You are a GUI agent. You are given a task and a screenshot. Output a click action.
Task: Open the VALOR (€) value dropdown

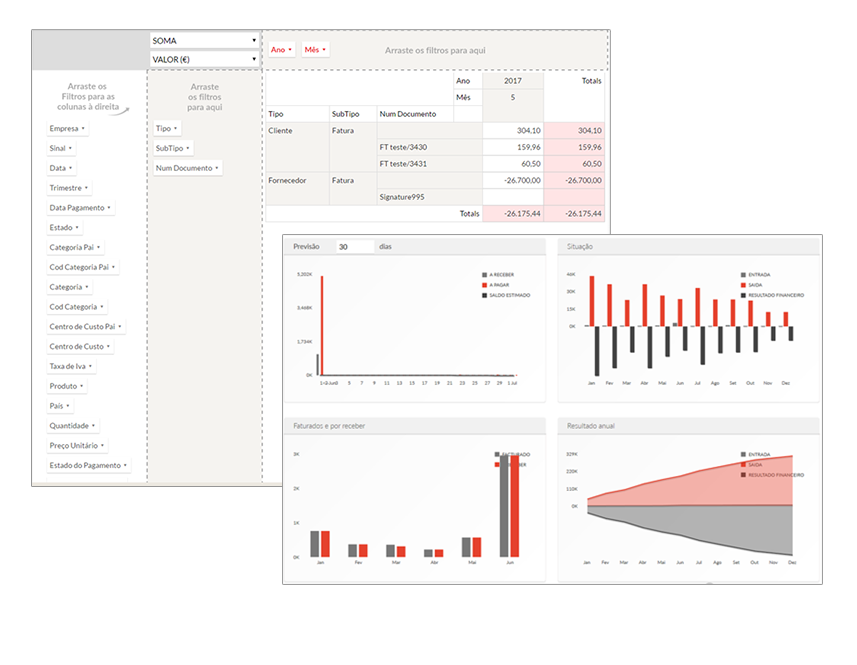[204, 59]
